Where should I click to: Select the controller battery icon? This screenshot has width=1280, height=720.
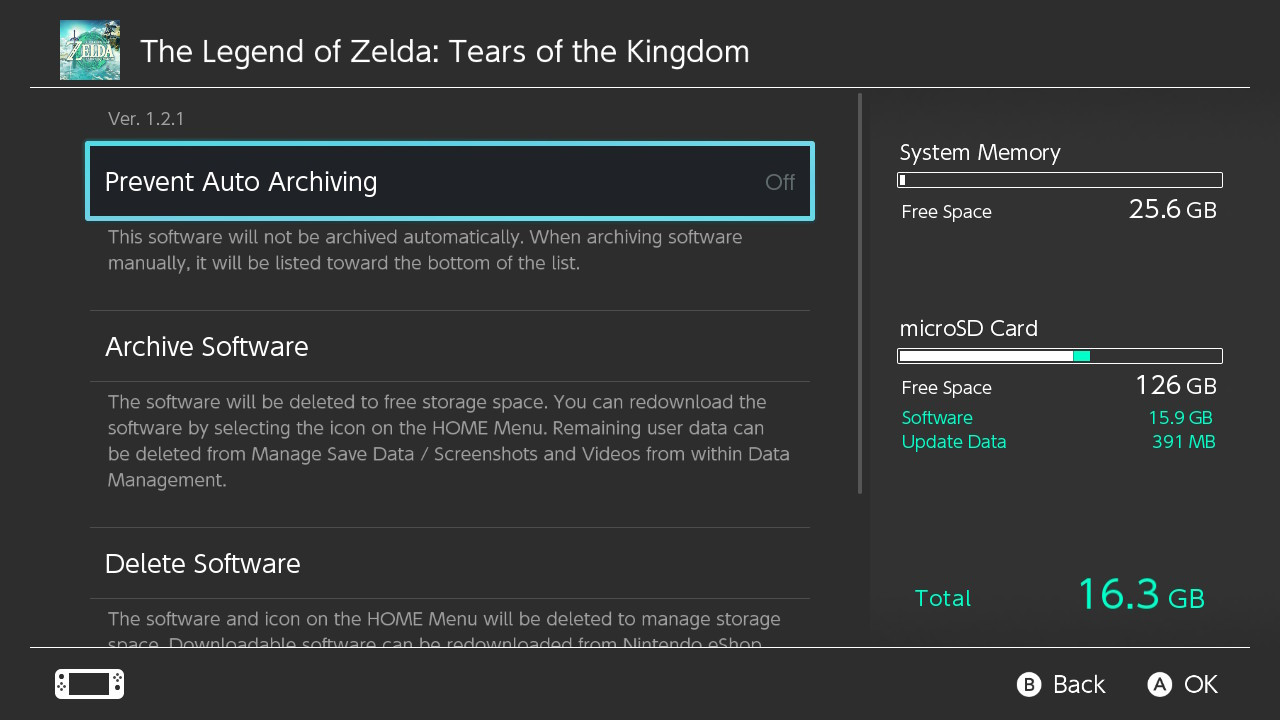[88, 684]
